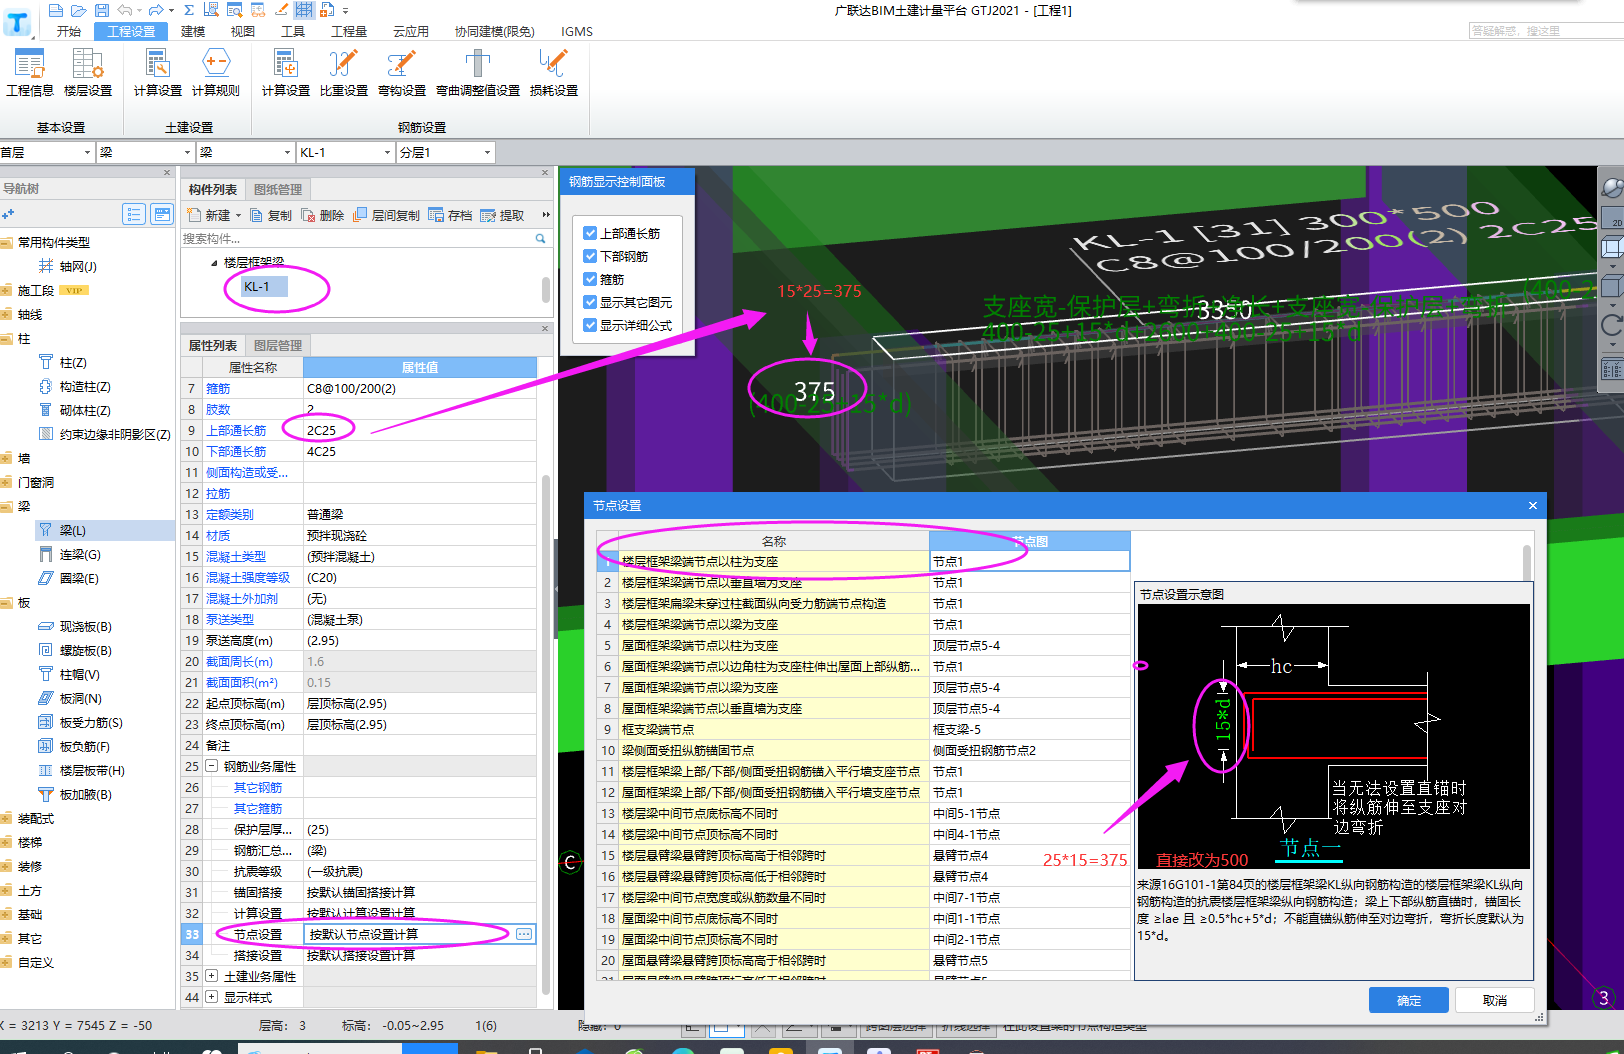Click the sum Σ icon in title toolbar
Image resolution: width=1624 pixels, height=1054 pixels.
click(x=188, y=10)
